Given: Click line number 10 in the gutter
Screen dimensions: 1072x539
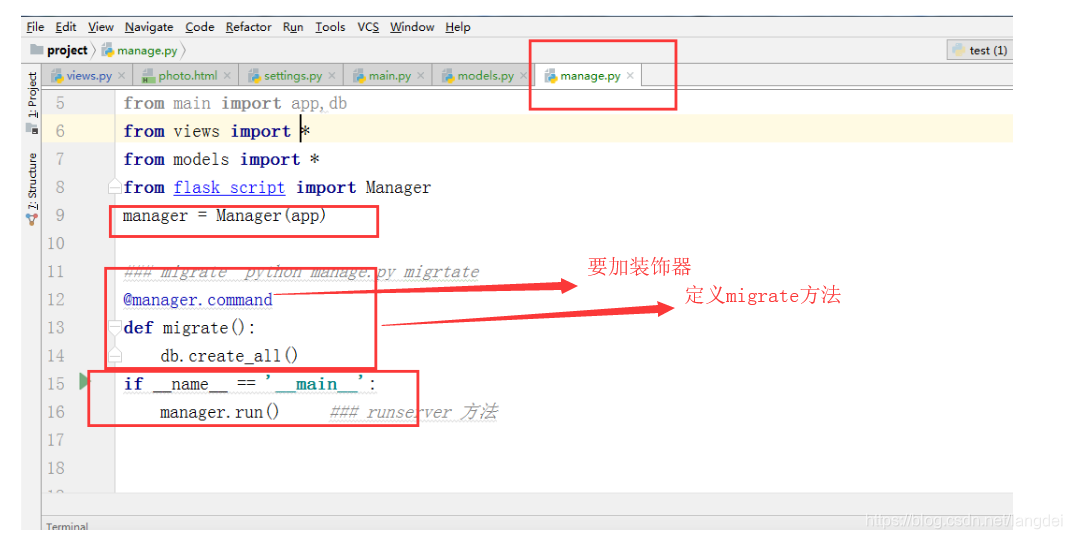Looking at the screenshot, I should point(56,244).
